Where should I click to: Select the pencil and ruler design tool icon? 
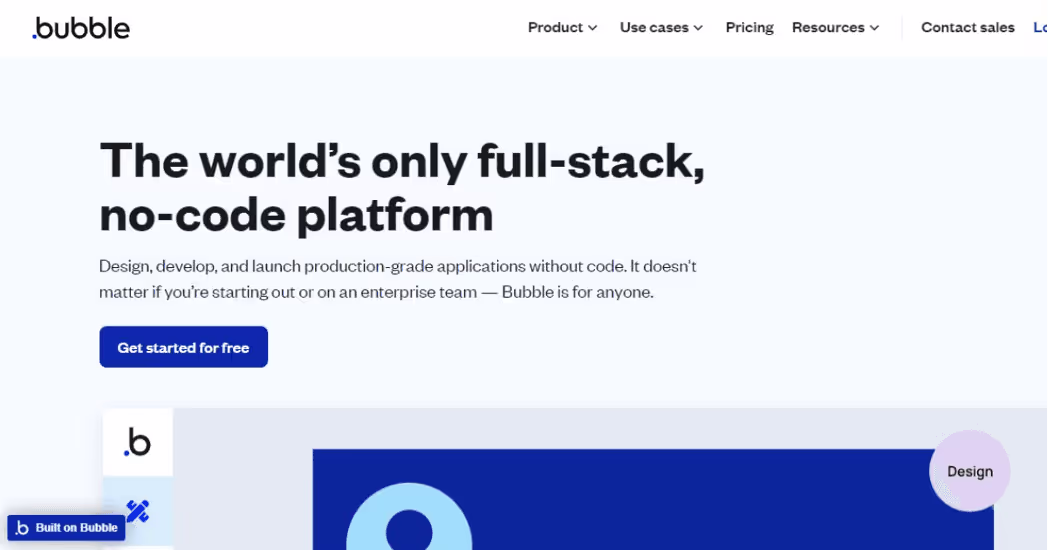coord(138,511)
